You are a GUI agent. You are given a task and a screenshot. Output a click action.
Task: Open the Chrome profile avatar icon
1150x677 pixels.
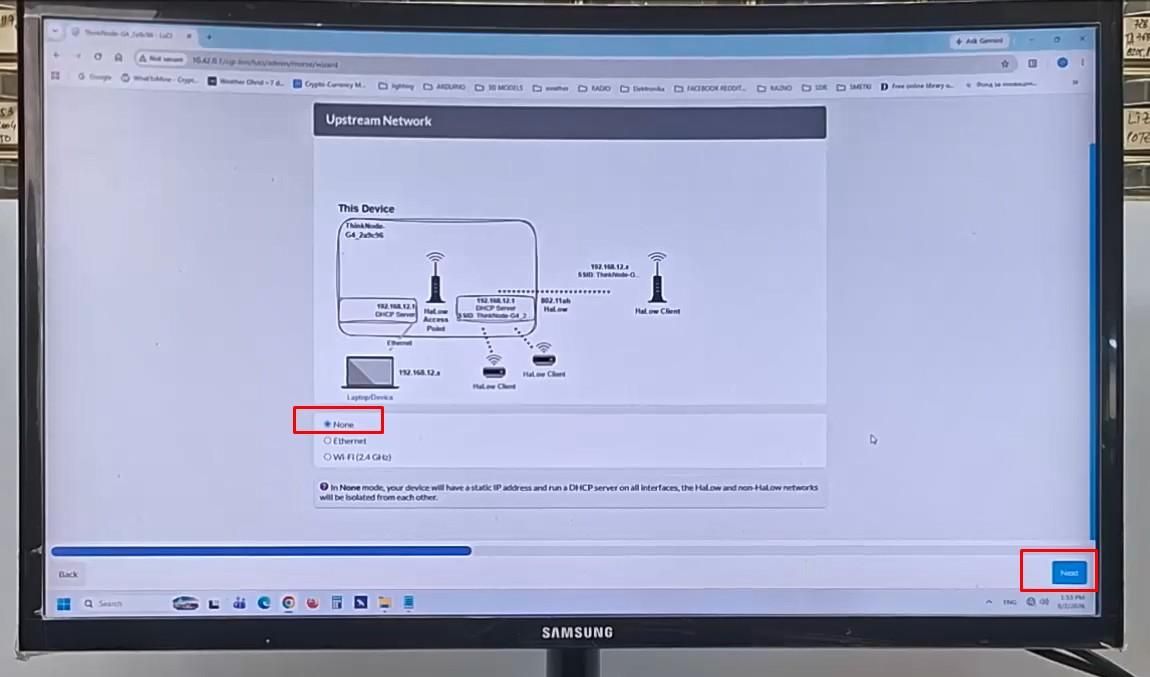(x=1062, y=63)
